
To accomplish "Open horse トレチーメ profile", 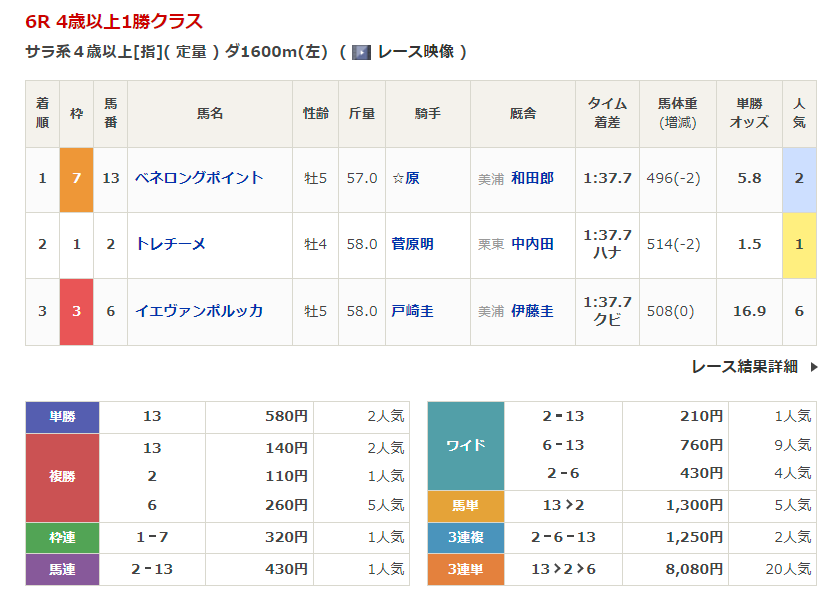I will pyautogui.click(x=170, y=244).
